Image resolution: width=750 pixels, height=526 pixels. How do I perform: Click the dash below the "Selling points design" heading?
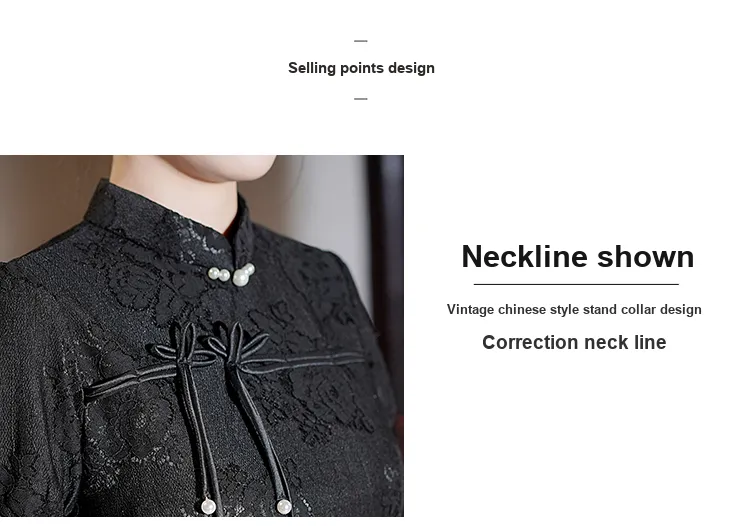tap(361, 99)
